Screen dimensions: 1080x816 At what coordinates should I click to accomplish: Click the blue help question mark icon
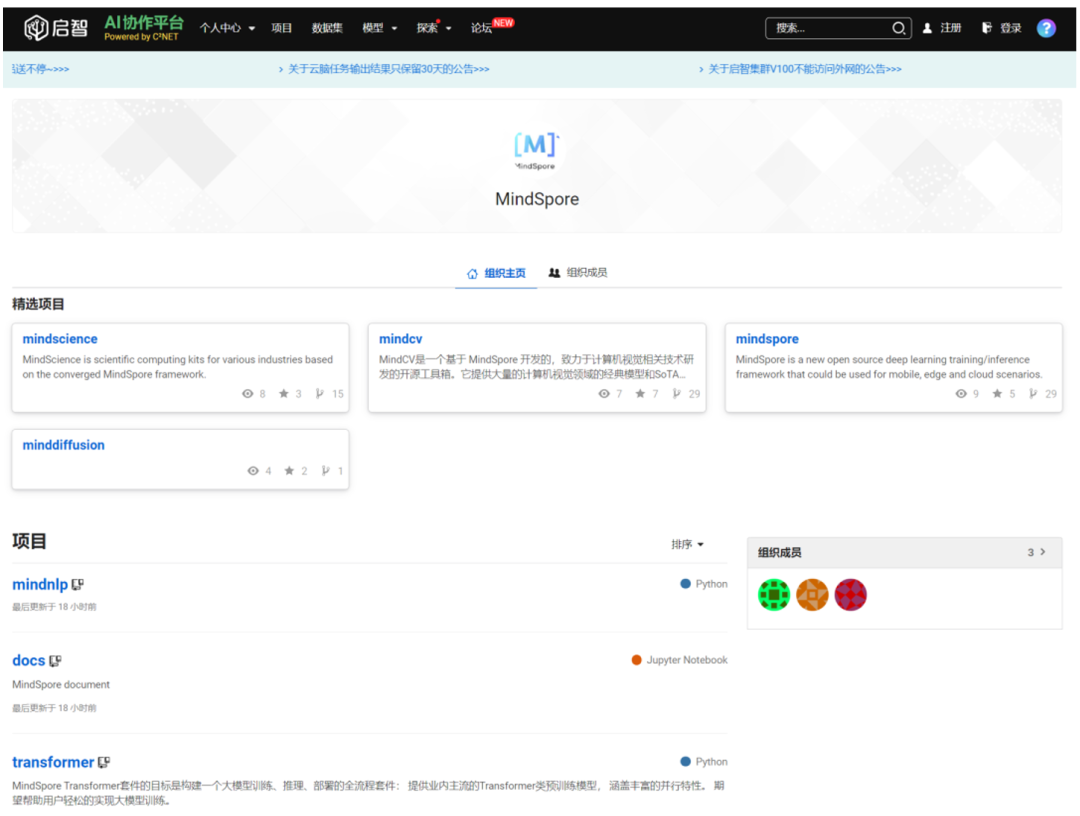[x=1046, y=28]
